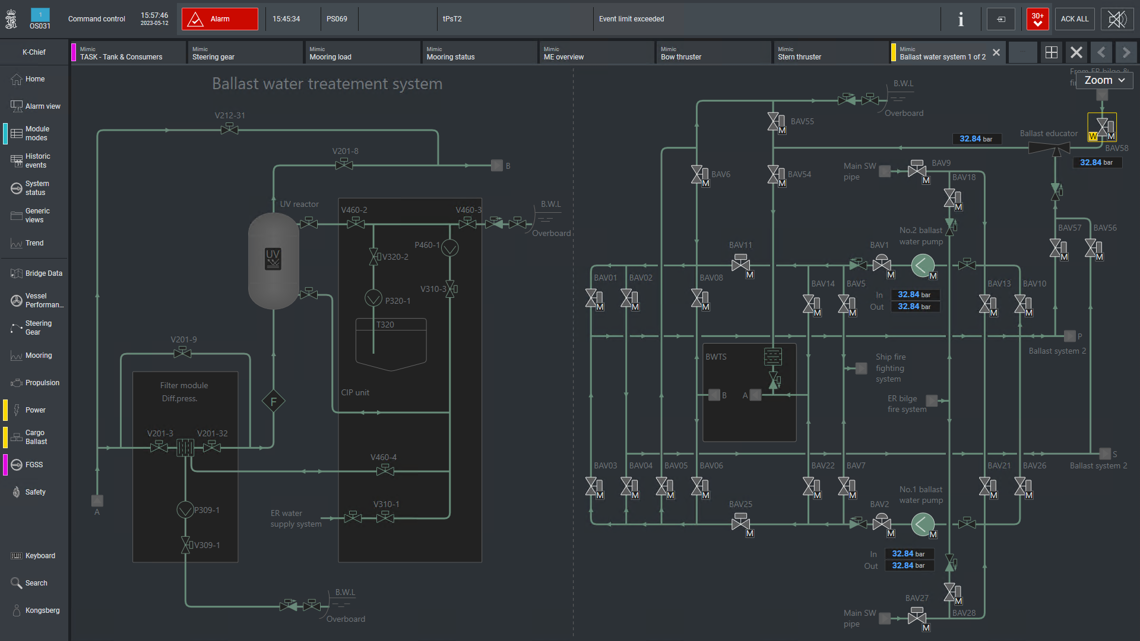The height and width of the screenshot is (641, 1140).
Task: Open the ME overview mimic tab
Action: click(595, 53)
